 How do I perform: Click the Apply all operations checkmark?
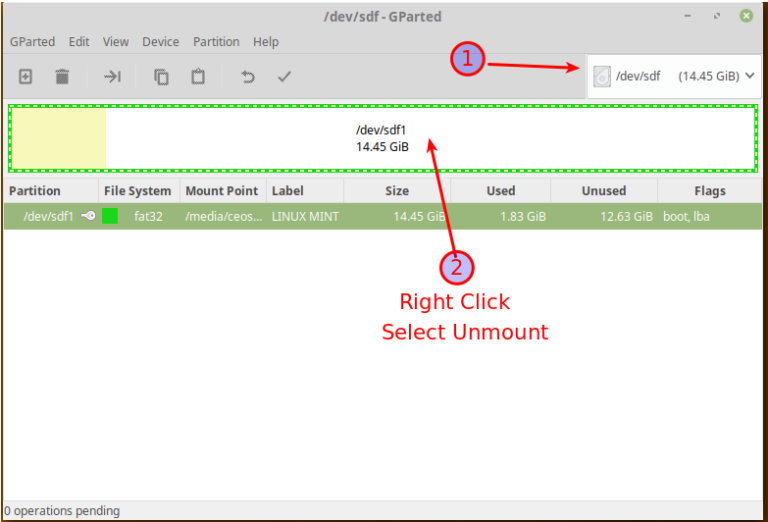click(x=284, y=76)
